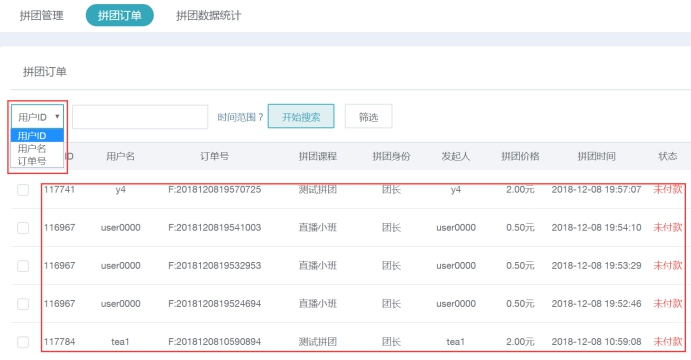Click the 拼团价格 column header
The image size is (691, 360).
tap(520, 156)
